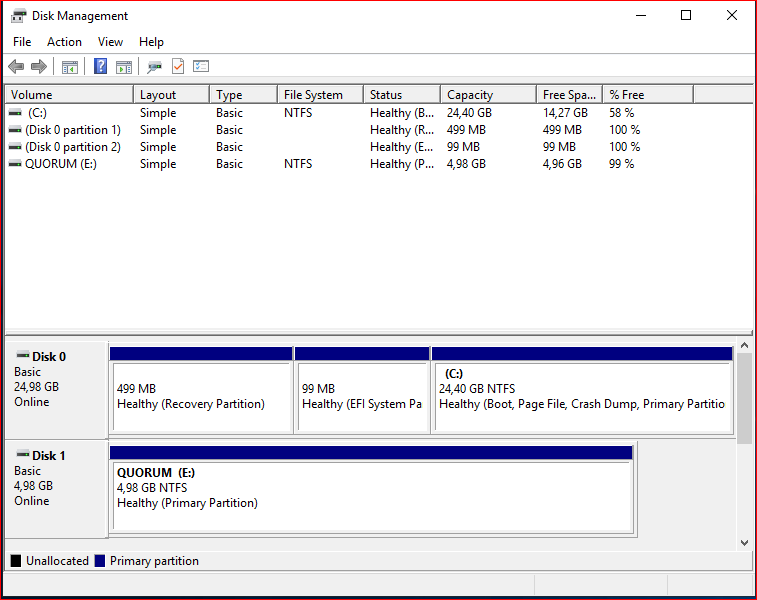Open the Action menu
Viewport: 757px width, 600px height.
click(x=64, y=42)
